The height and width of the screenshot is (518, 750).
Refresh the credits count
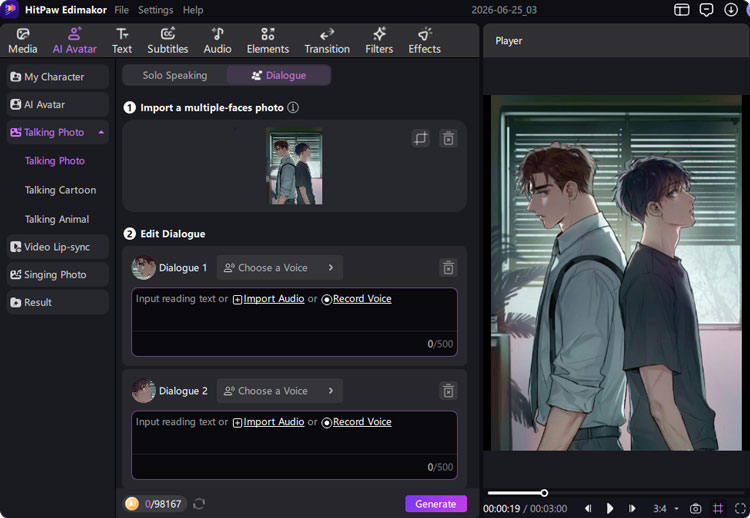point(199,504)
